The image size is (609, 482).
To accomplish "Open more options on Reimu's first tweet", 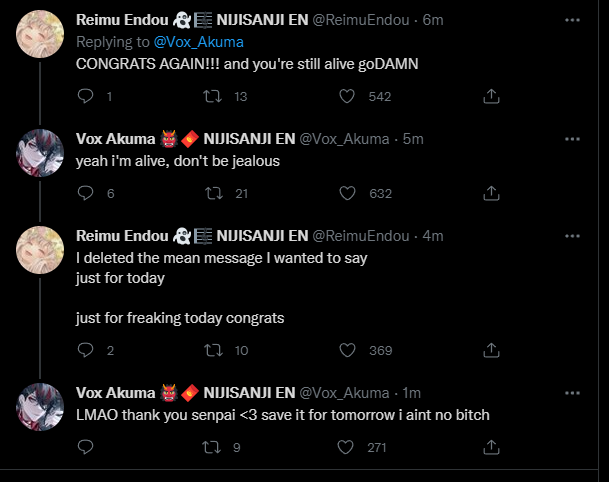I will (570, 20).
